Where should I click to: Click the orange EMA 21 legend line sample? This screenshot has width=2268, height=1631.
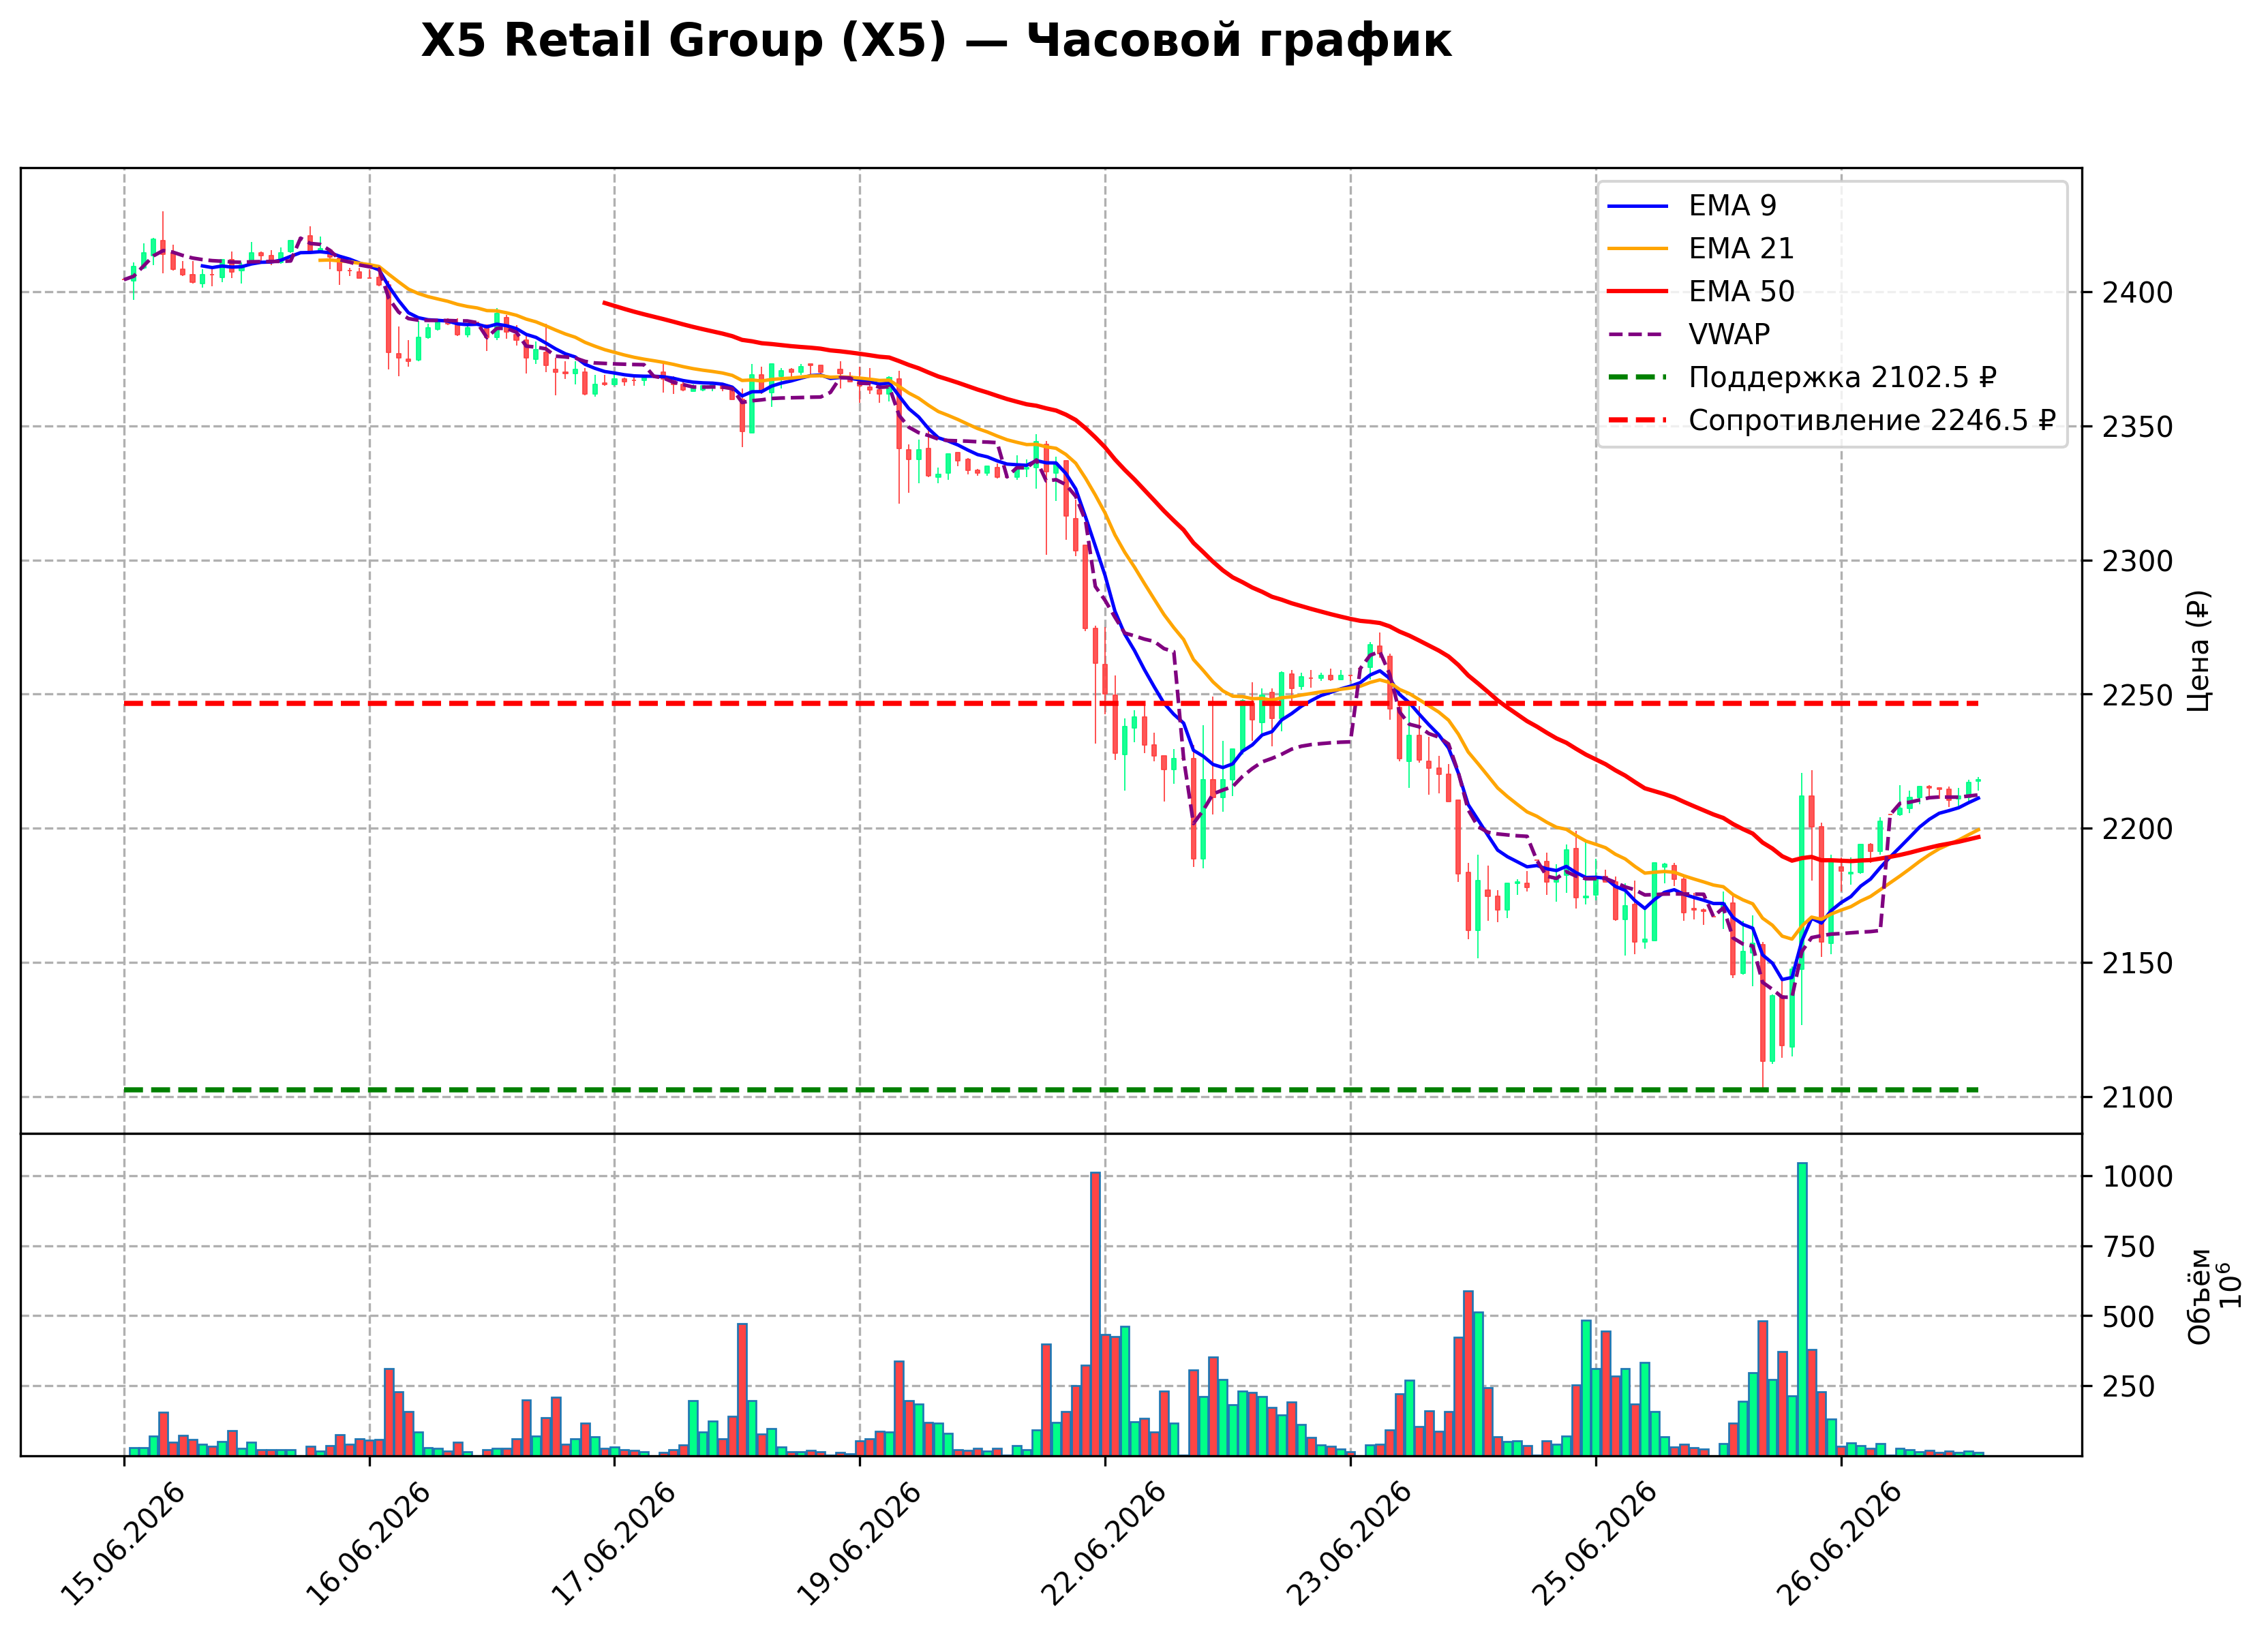click(x=1637, y=249)
